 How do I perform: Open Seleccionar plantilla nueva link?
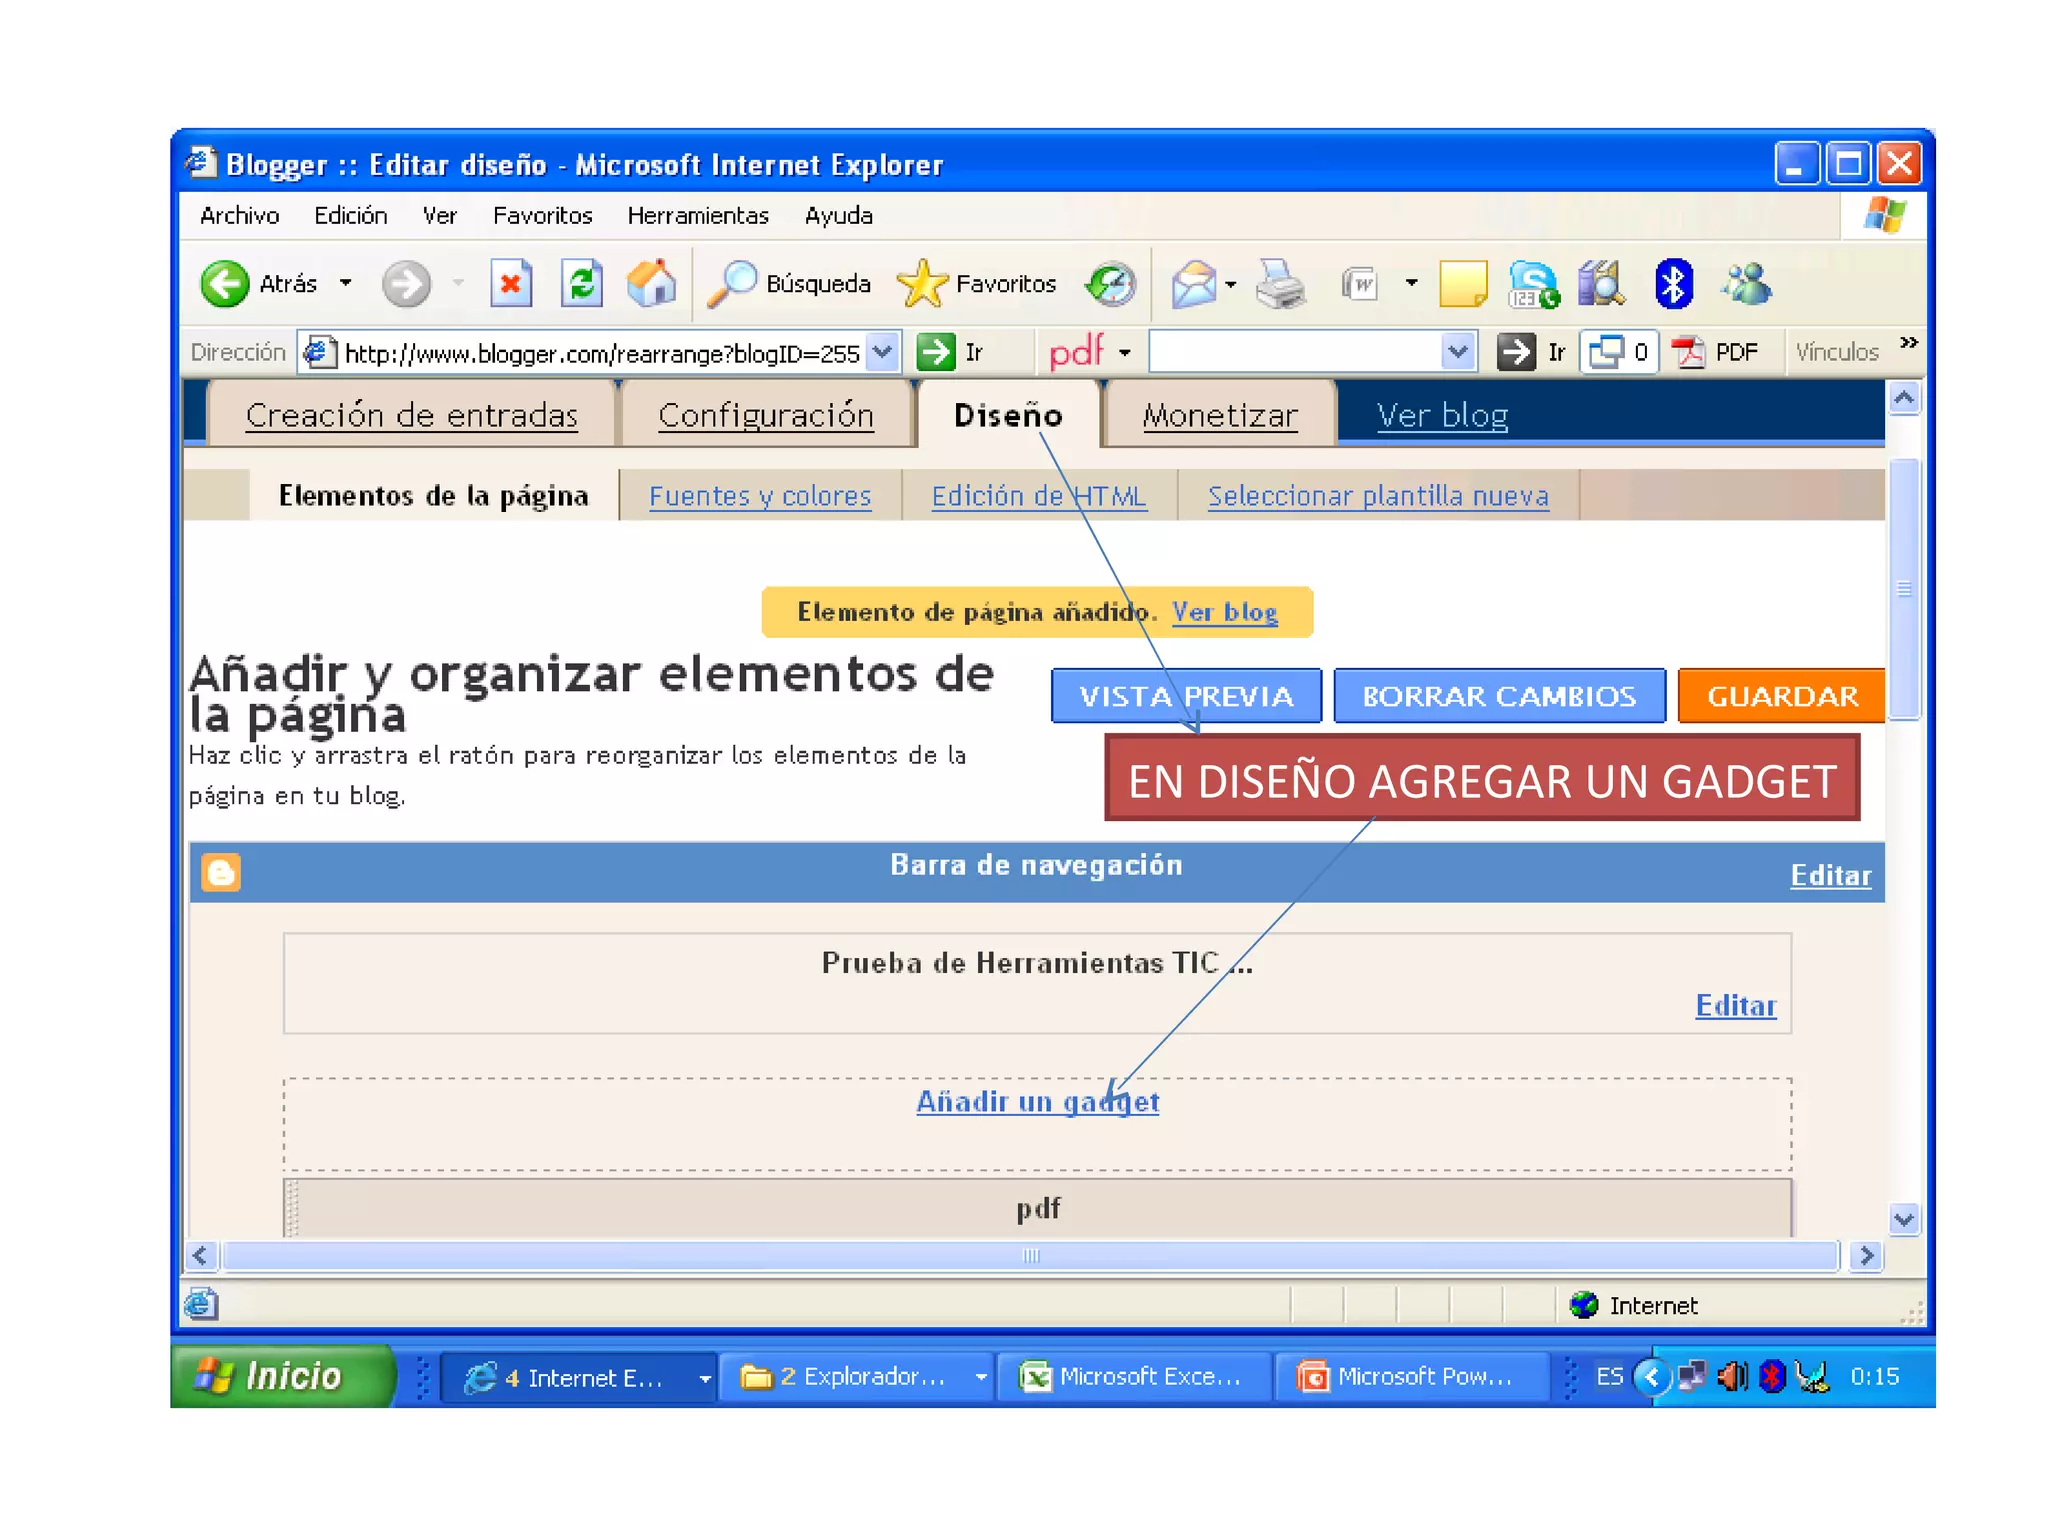tap(1378, 496)
